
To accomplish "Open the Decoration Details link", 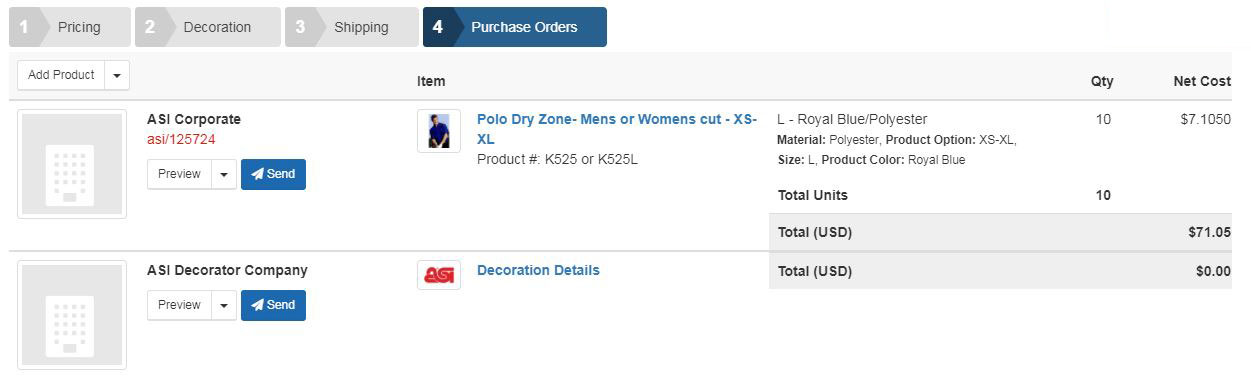I will [538, 270].
